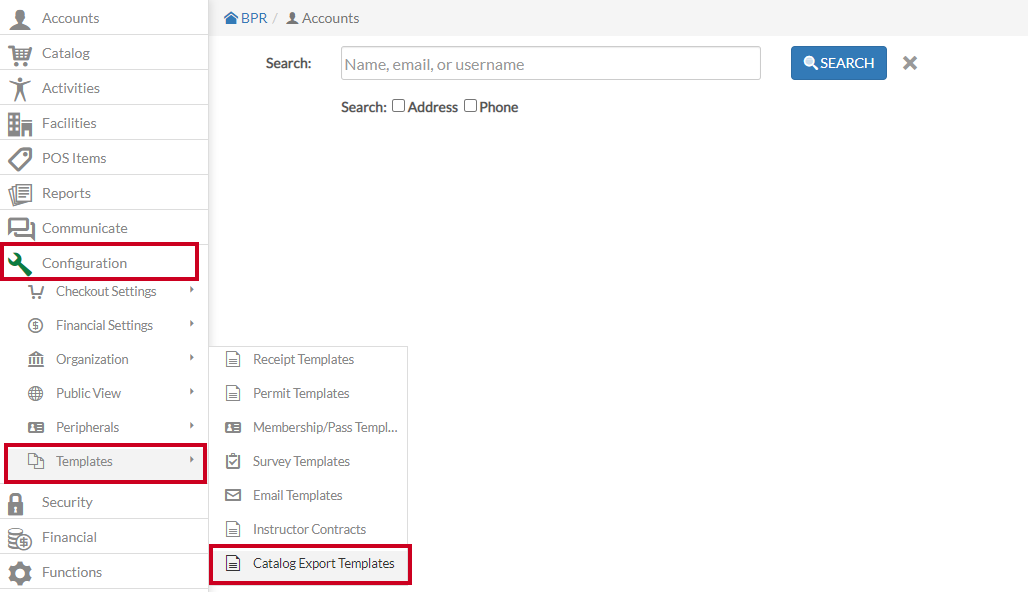Click the Membership/Pass Templates card icon
The width and height of the screenshot is (1028, 592).
(x=233, y=427)
